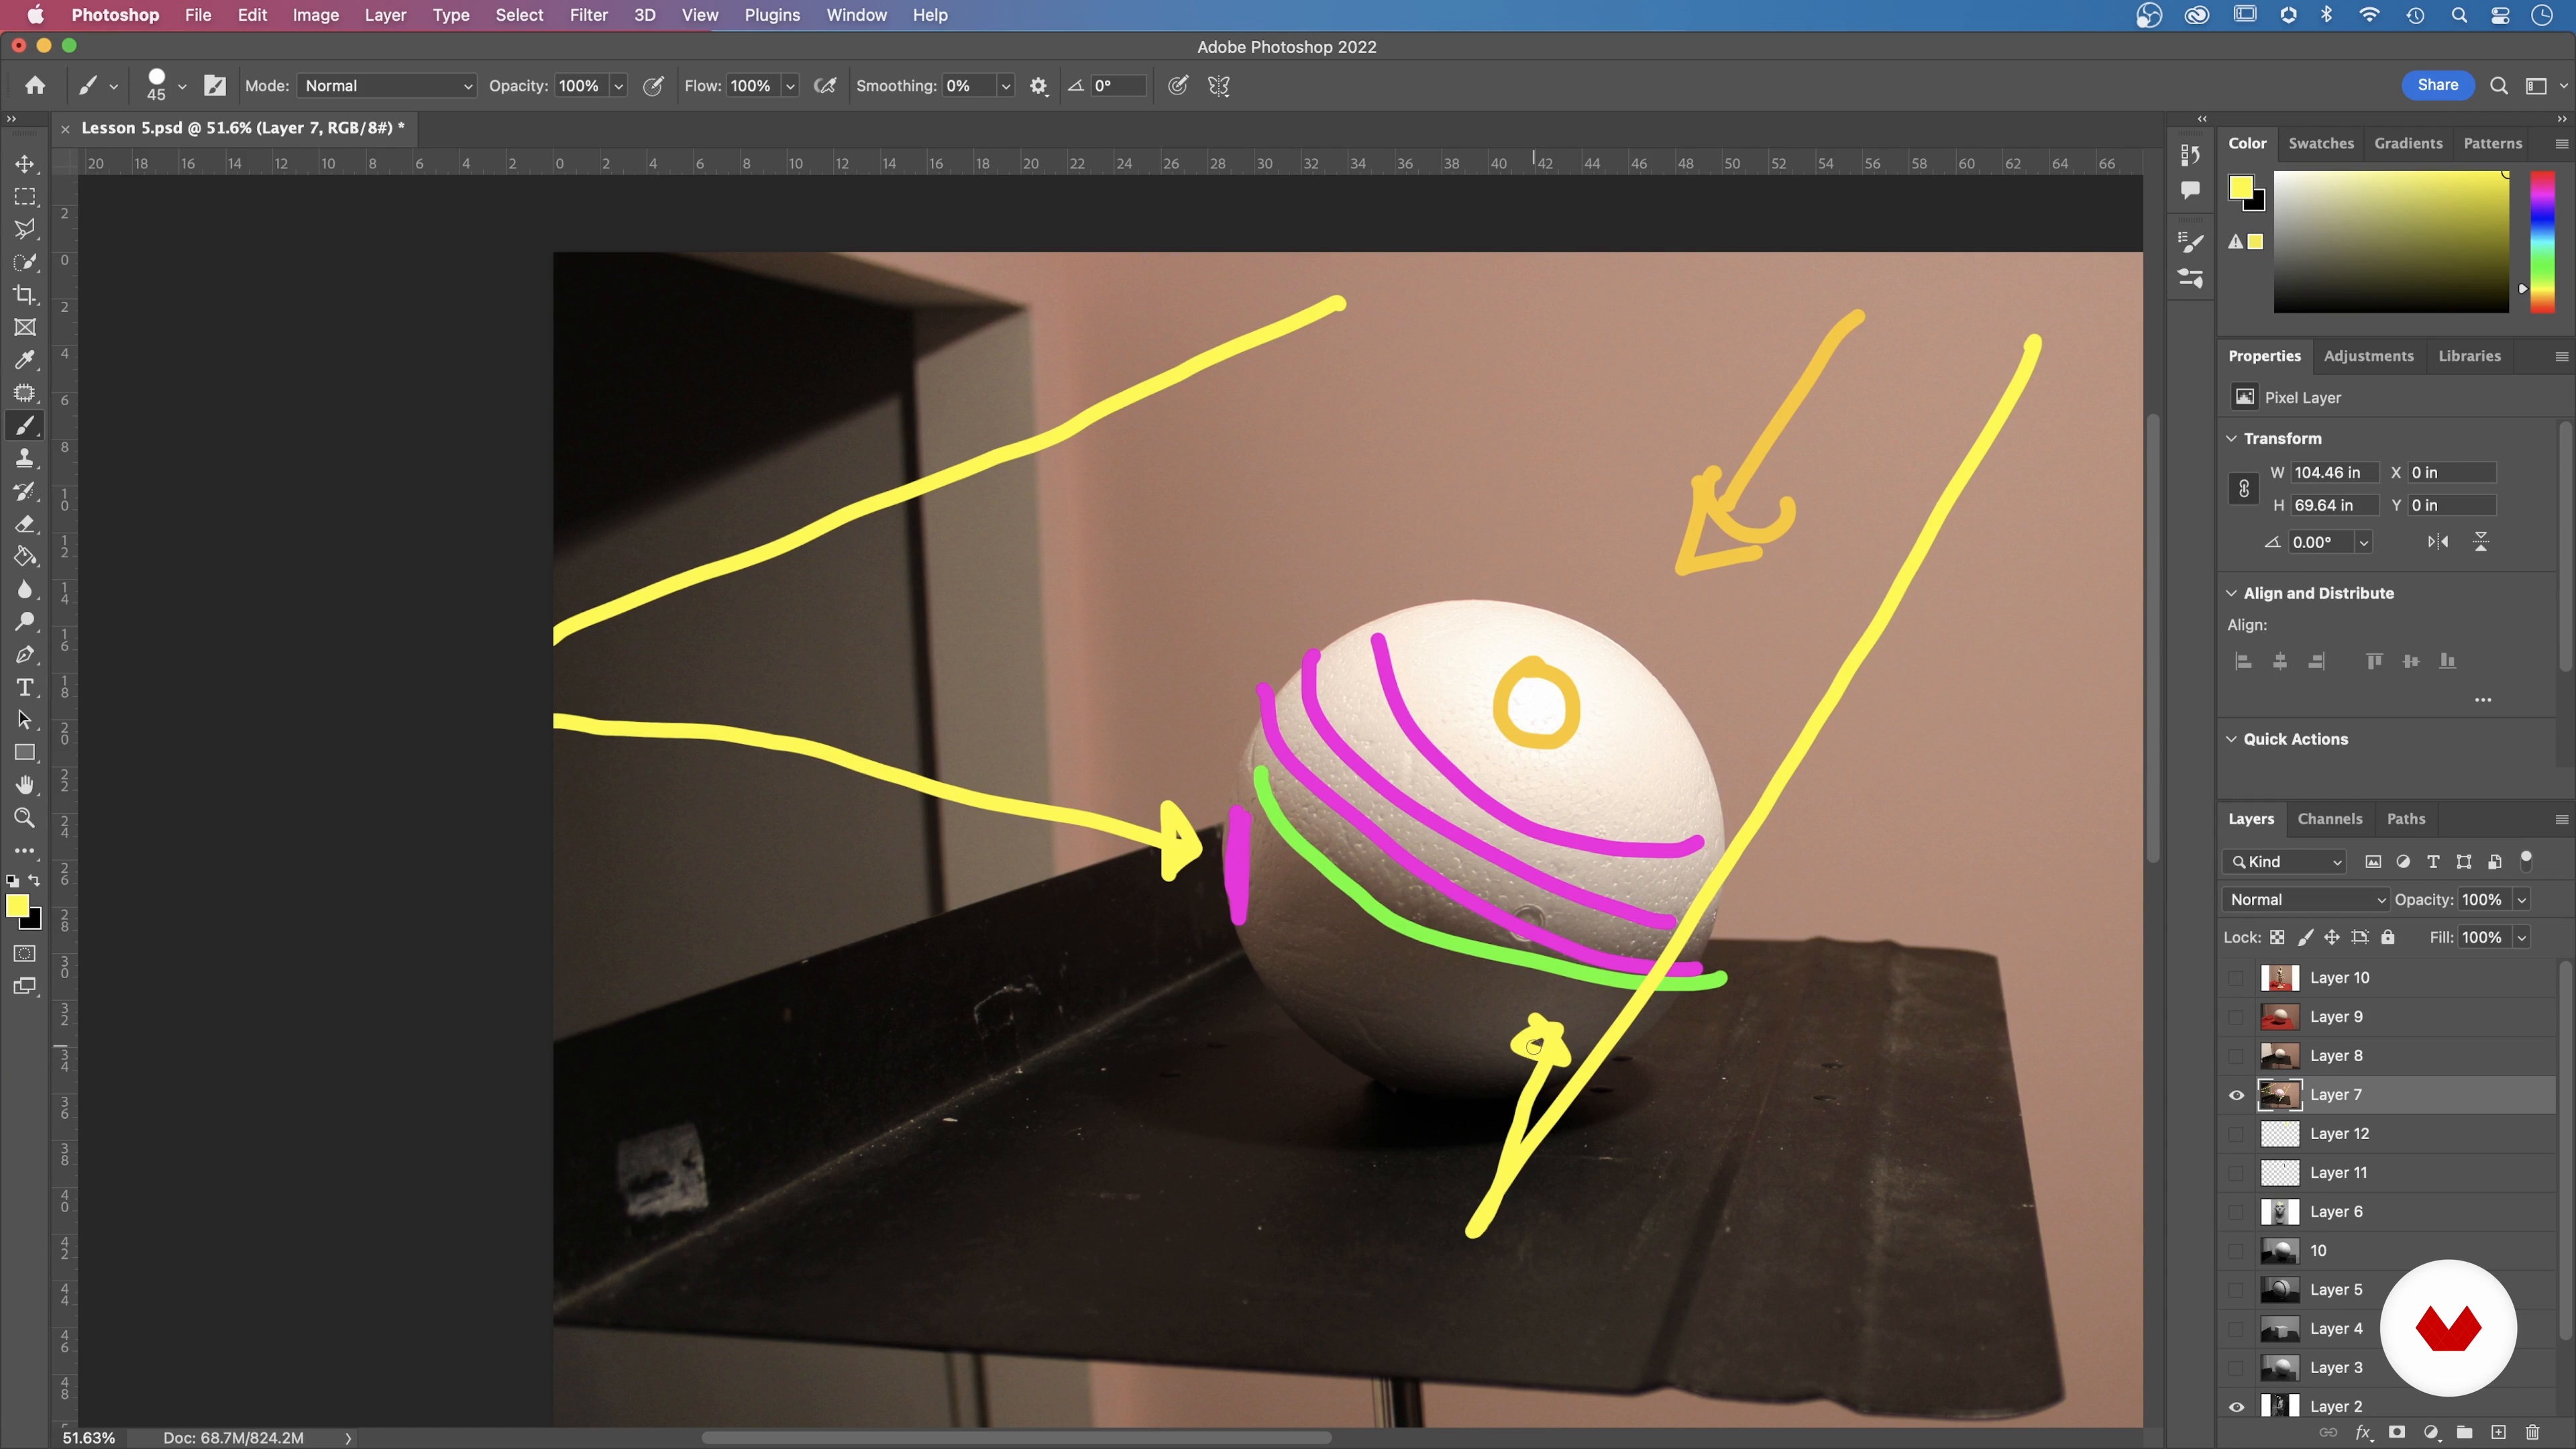Select the Move tool
The image size is (2576, 1449).
pos(25,164)
